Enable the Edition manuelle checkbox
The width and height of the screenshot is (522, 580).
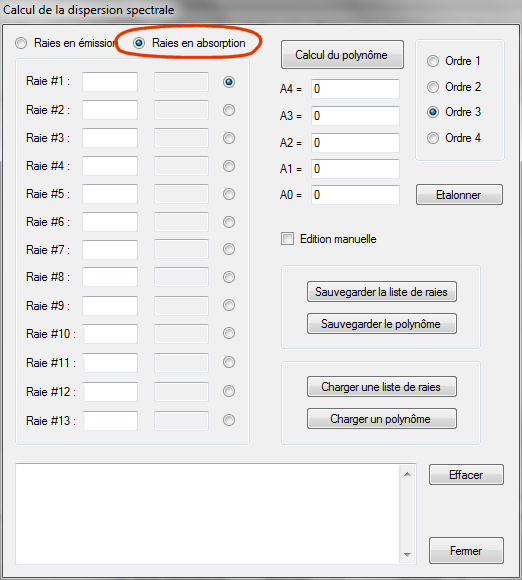[287, 239]
